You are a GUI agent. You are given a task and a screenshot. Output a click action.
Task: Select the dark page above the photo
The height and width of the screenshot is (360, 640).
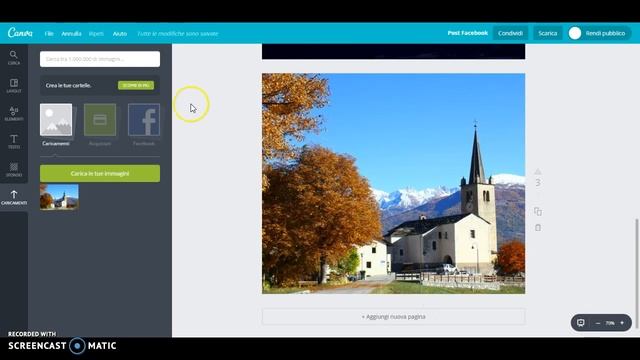tap(393, 51)
